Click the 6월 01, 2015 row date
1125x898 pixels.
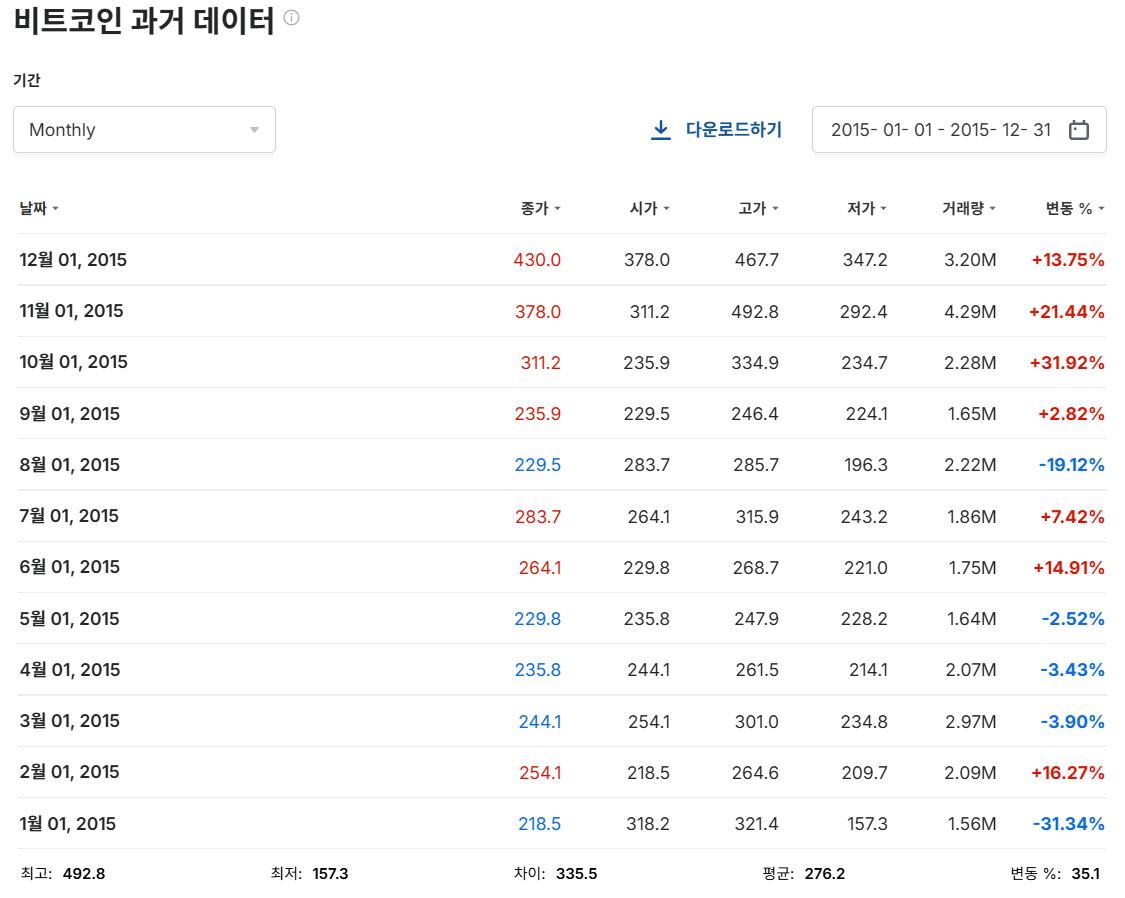click(68, 567)
